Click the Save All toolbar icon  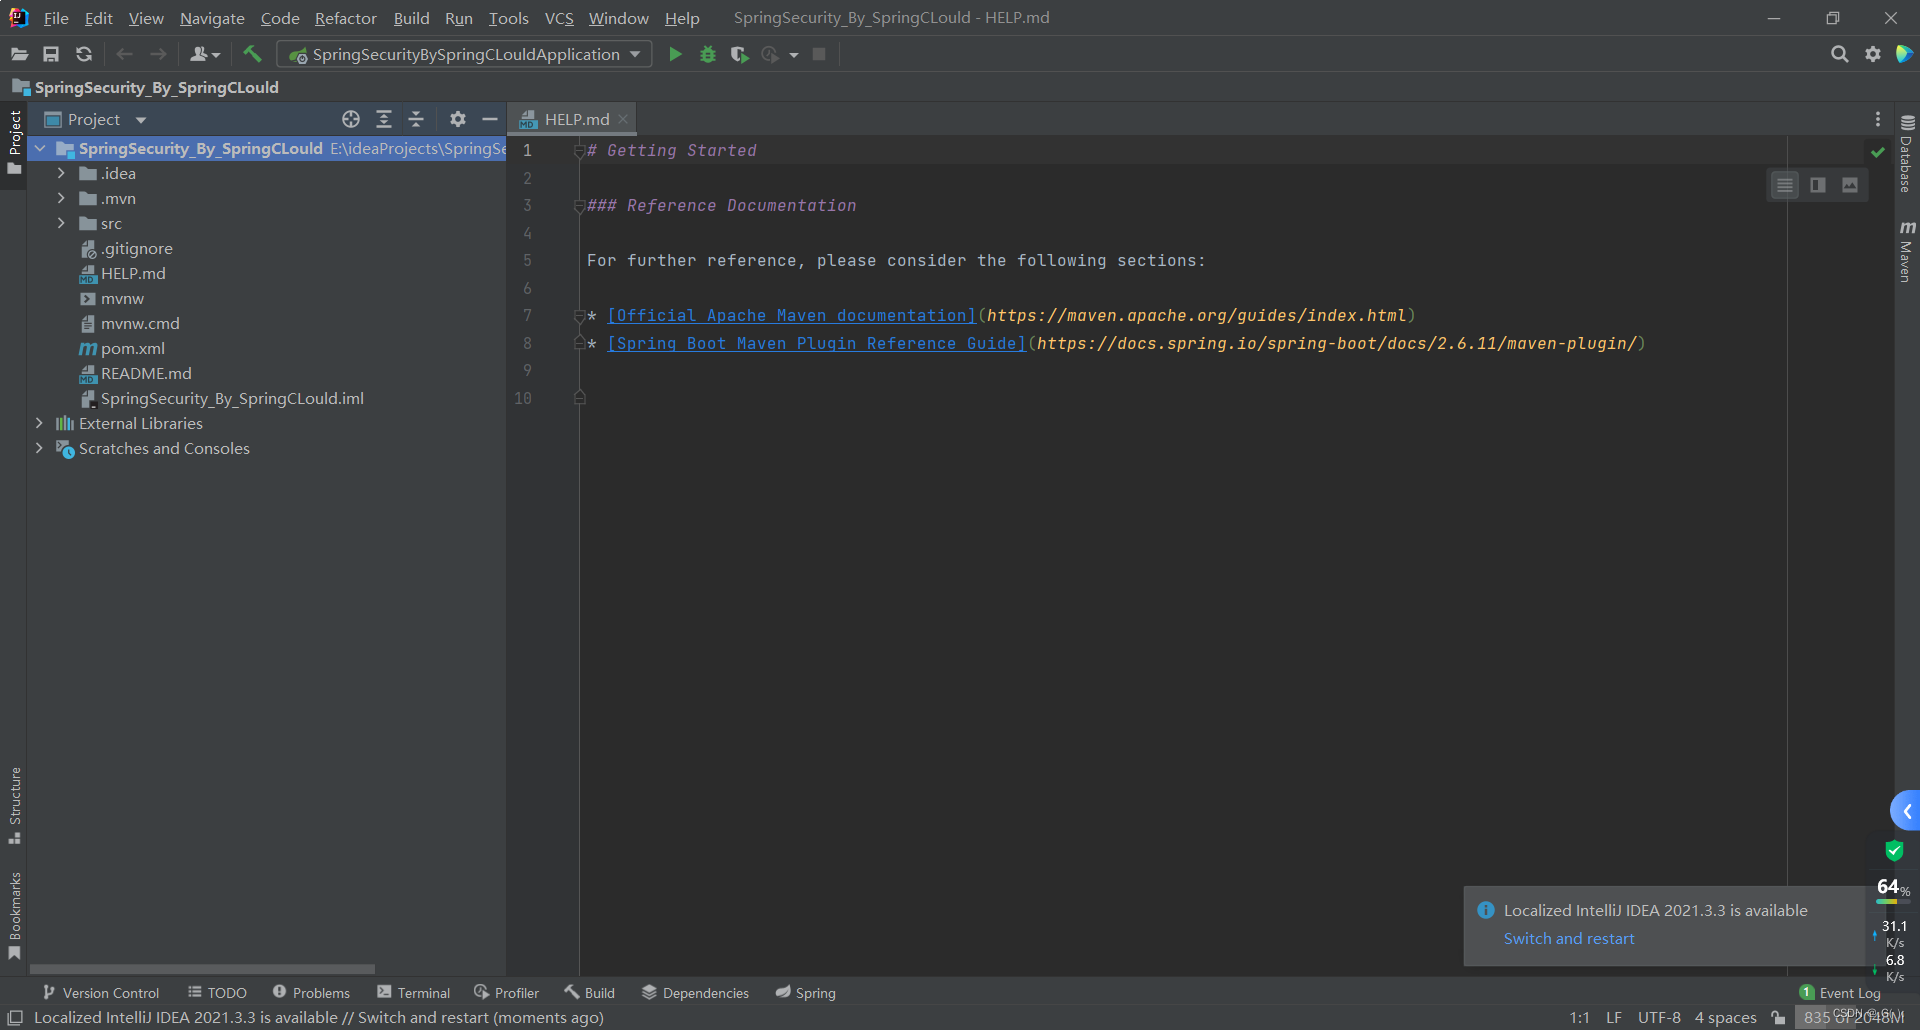[51, 54]
